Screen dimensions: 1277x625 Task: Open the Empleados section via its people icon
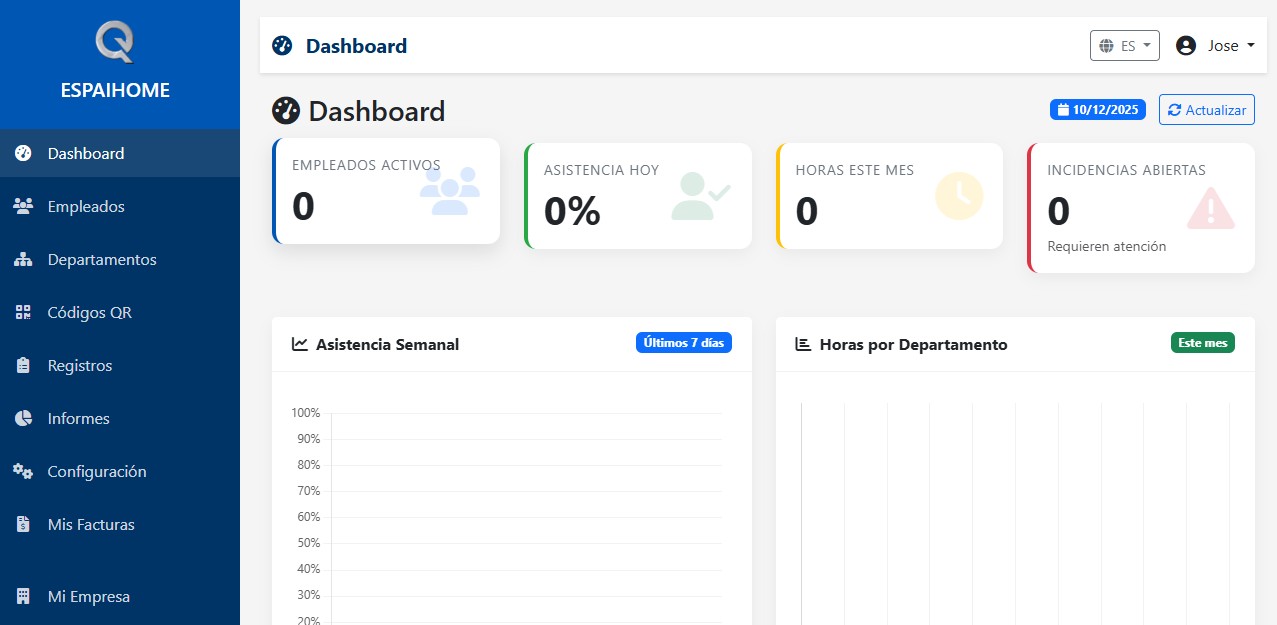pos(22,206)
